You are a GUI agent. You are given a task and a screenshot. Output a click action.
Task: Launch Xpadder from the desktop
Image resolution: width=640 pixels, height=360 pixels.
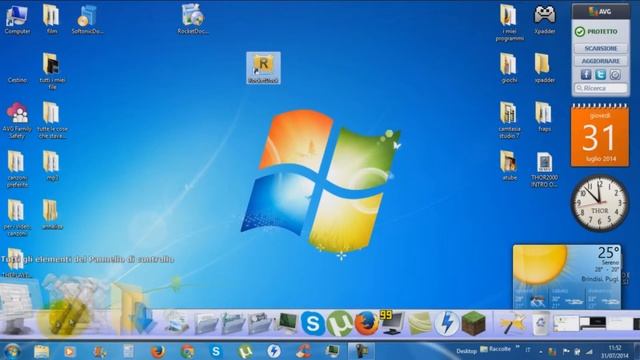[544, 20]
